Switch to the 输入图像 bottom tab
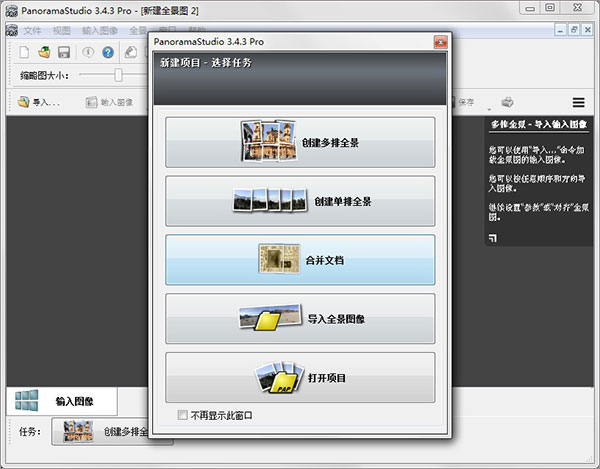Viewport: 600px width, 469px height. point(62,401)
